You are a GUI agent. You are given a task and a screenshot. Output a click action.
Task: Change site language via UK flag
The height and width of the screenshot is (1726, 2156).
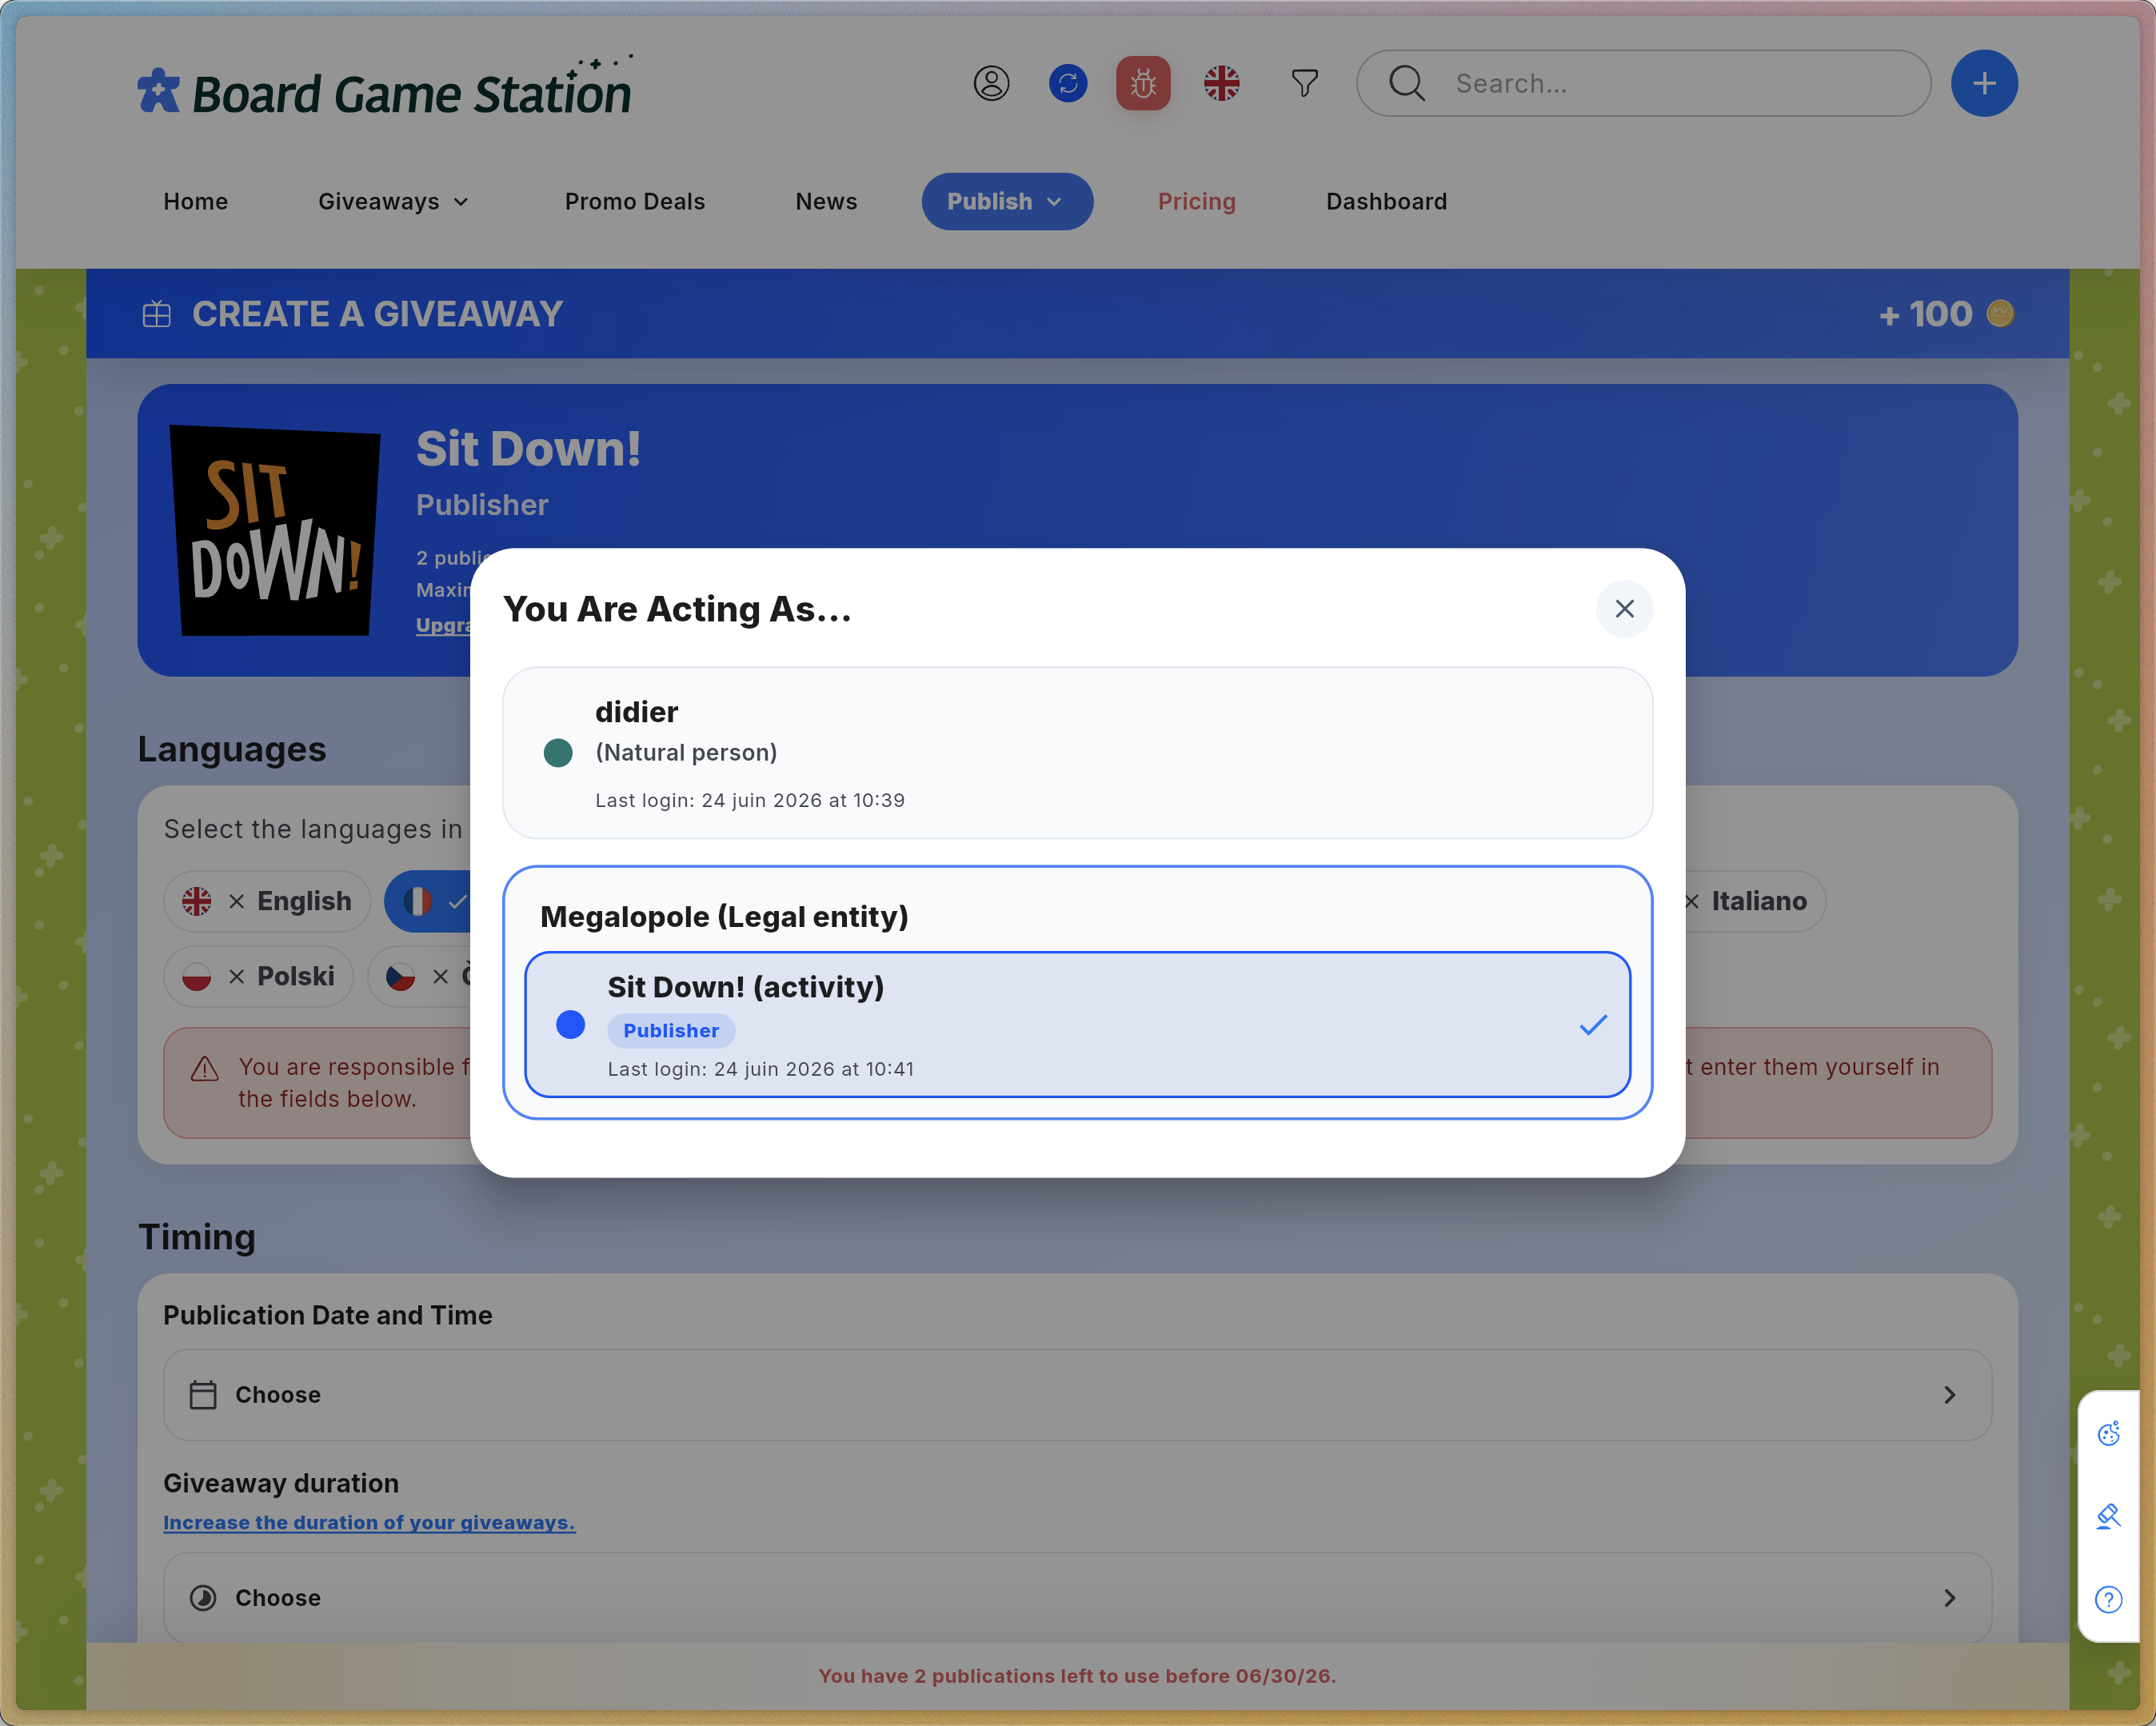[x=1221, y=83]
